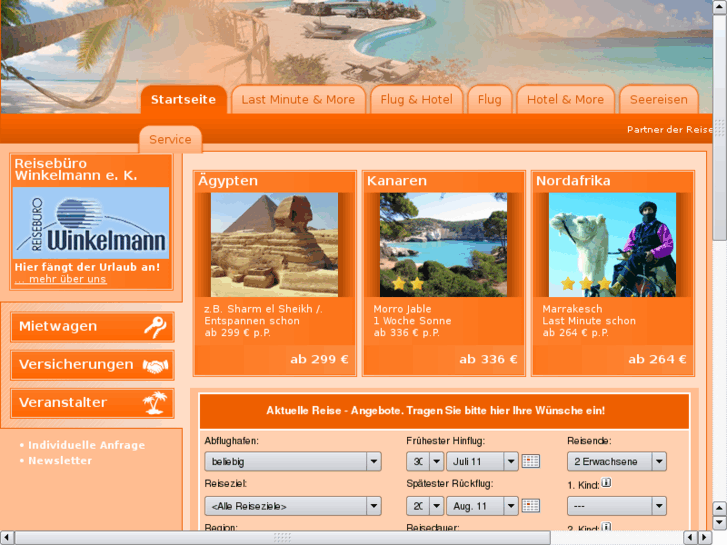The image size is (727, 545).
Task: Click the Winkelmann Reisebüro logo
Action: pyautogui.click(x=91, y=223)
